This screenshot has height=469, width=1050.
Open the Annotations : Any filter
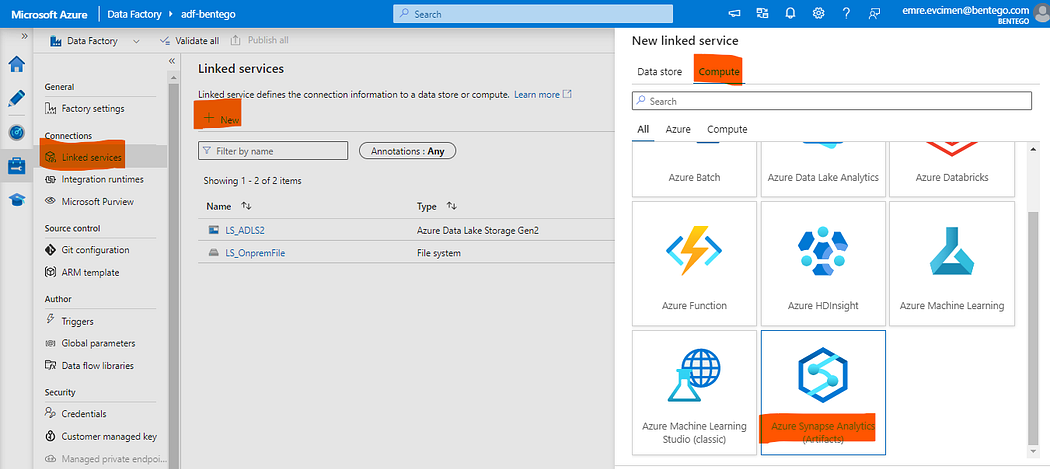click(408, 151)
